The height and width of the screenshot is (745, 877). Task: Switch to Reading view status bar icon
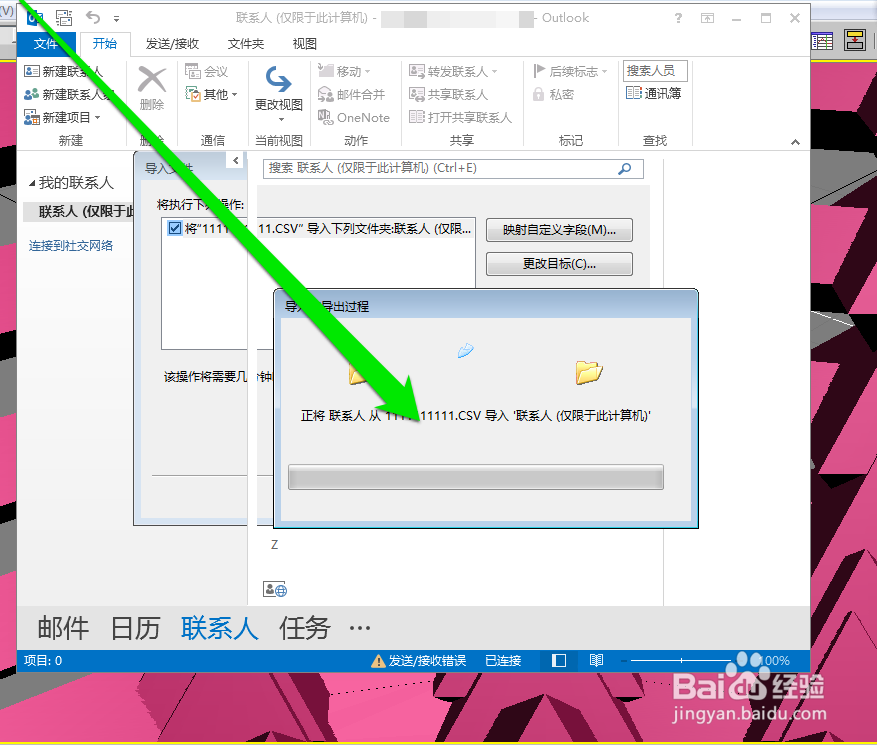coord(596,661)
